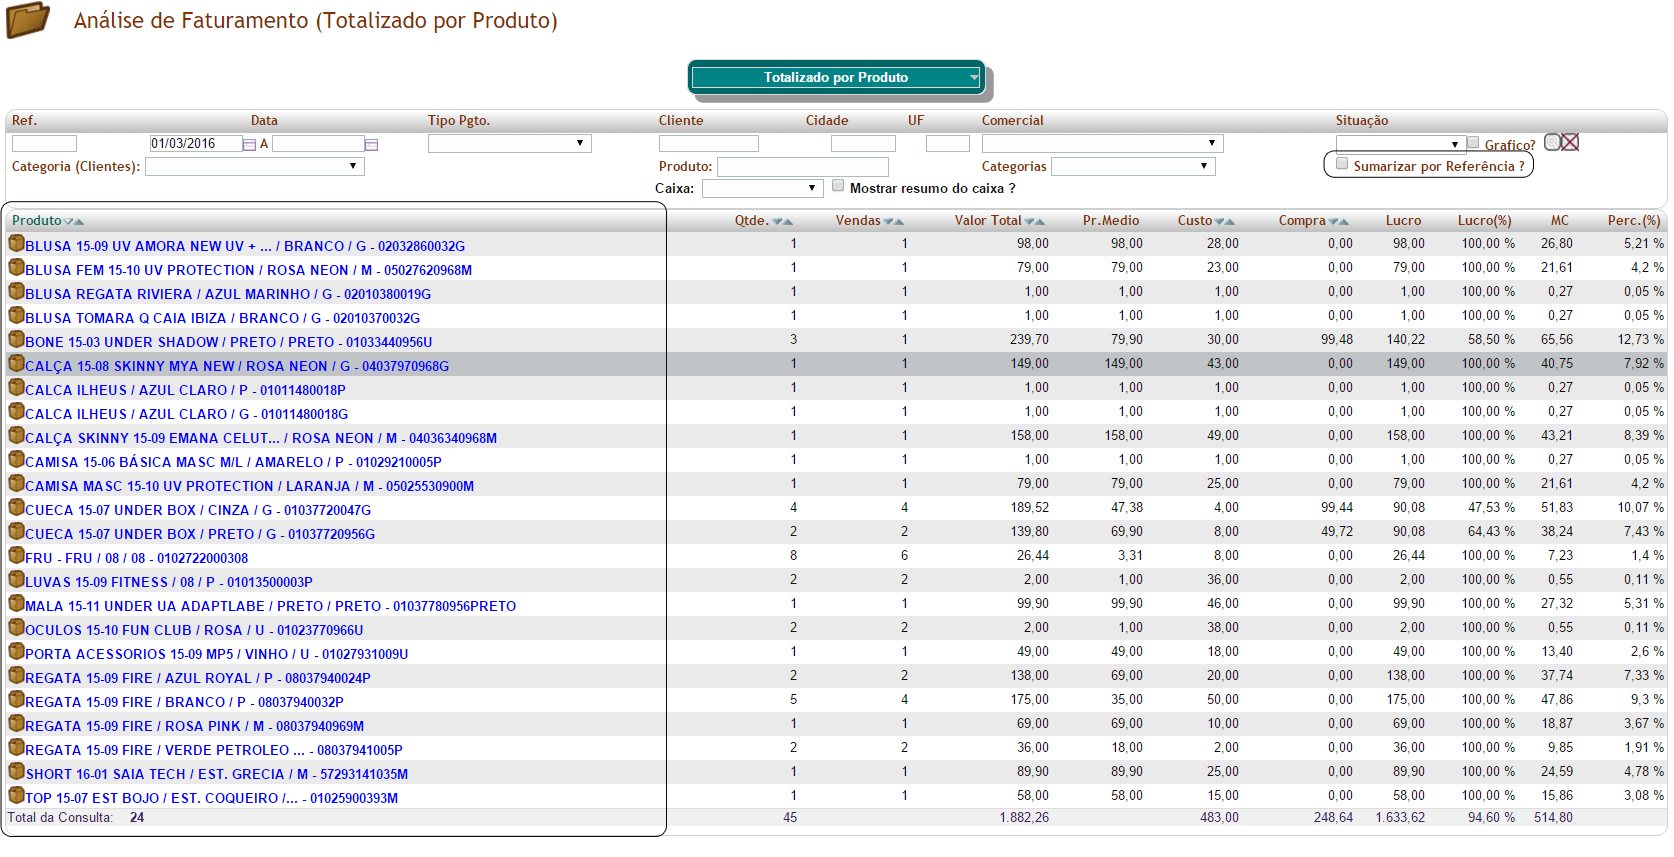This screenshot has width=1674, height=857.
Task: Sort Vendas column ascending arrow
Action: pos(899,222)
